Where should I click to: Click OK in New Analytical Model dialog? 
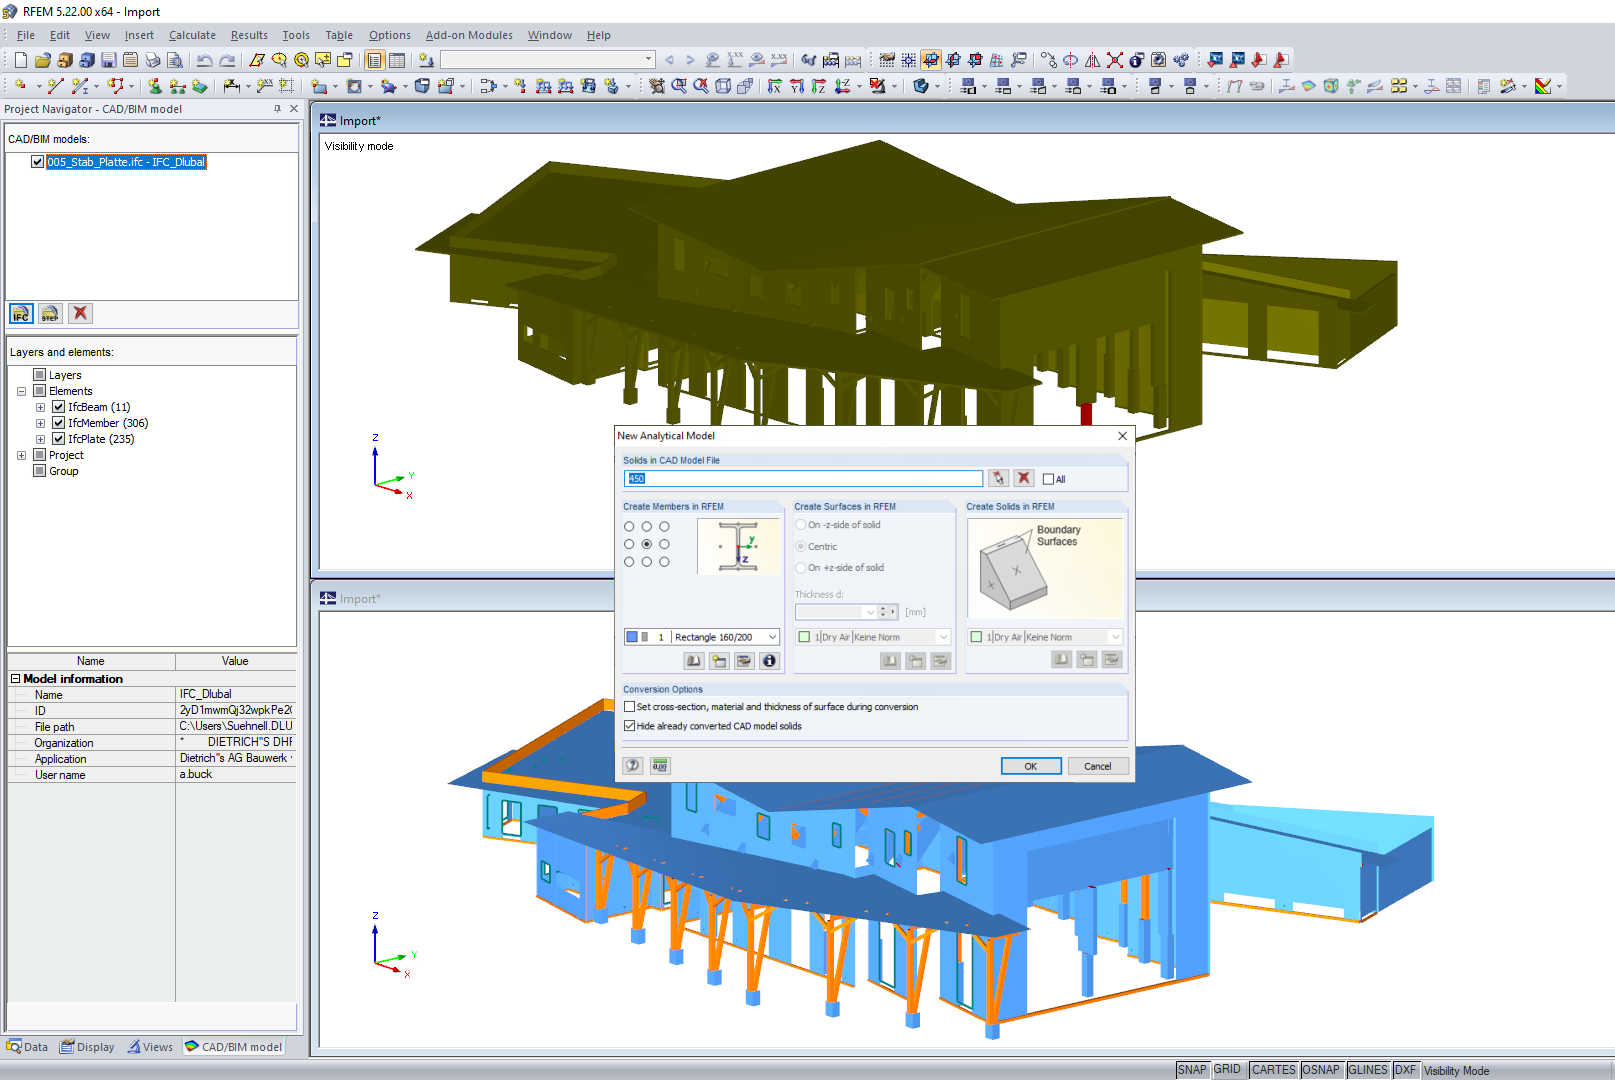coord(1031,766)
